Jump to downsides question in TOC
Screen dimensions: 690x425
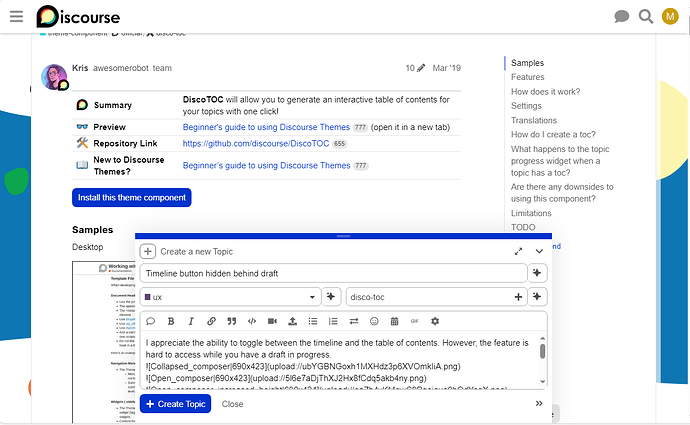tap(562, 193)
